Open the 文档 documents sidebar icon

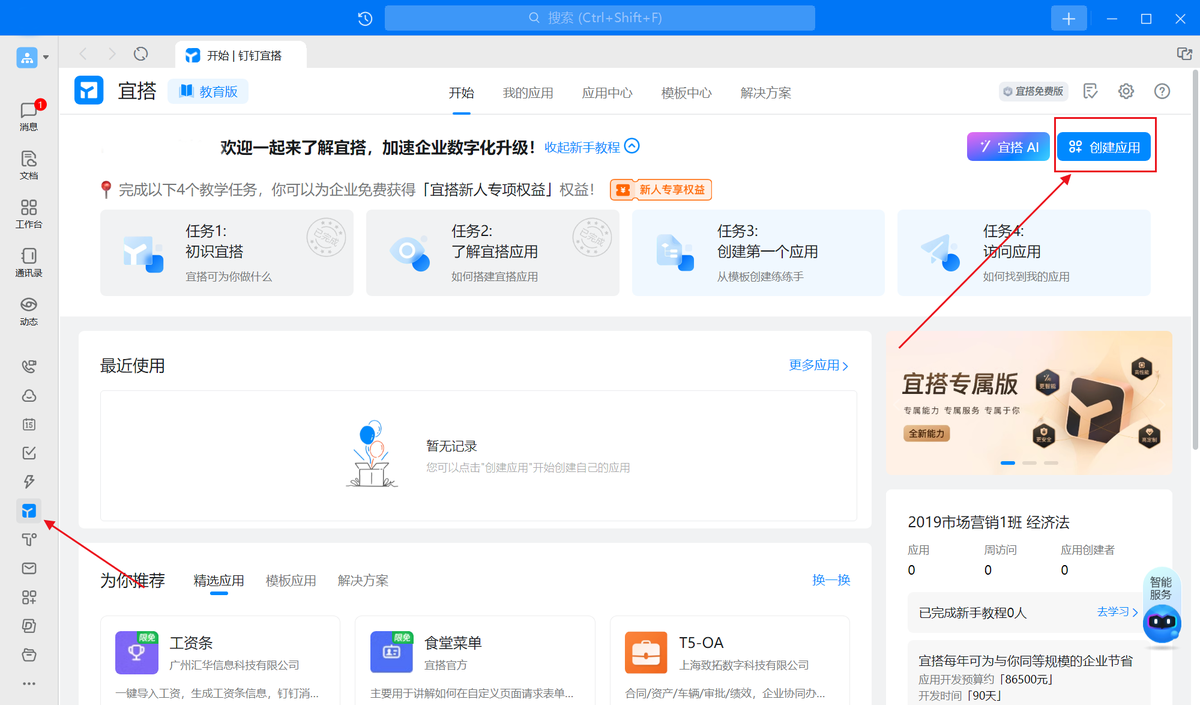29,164
